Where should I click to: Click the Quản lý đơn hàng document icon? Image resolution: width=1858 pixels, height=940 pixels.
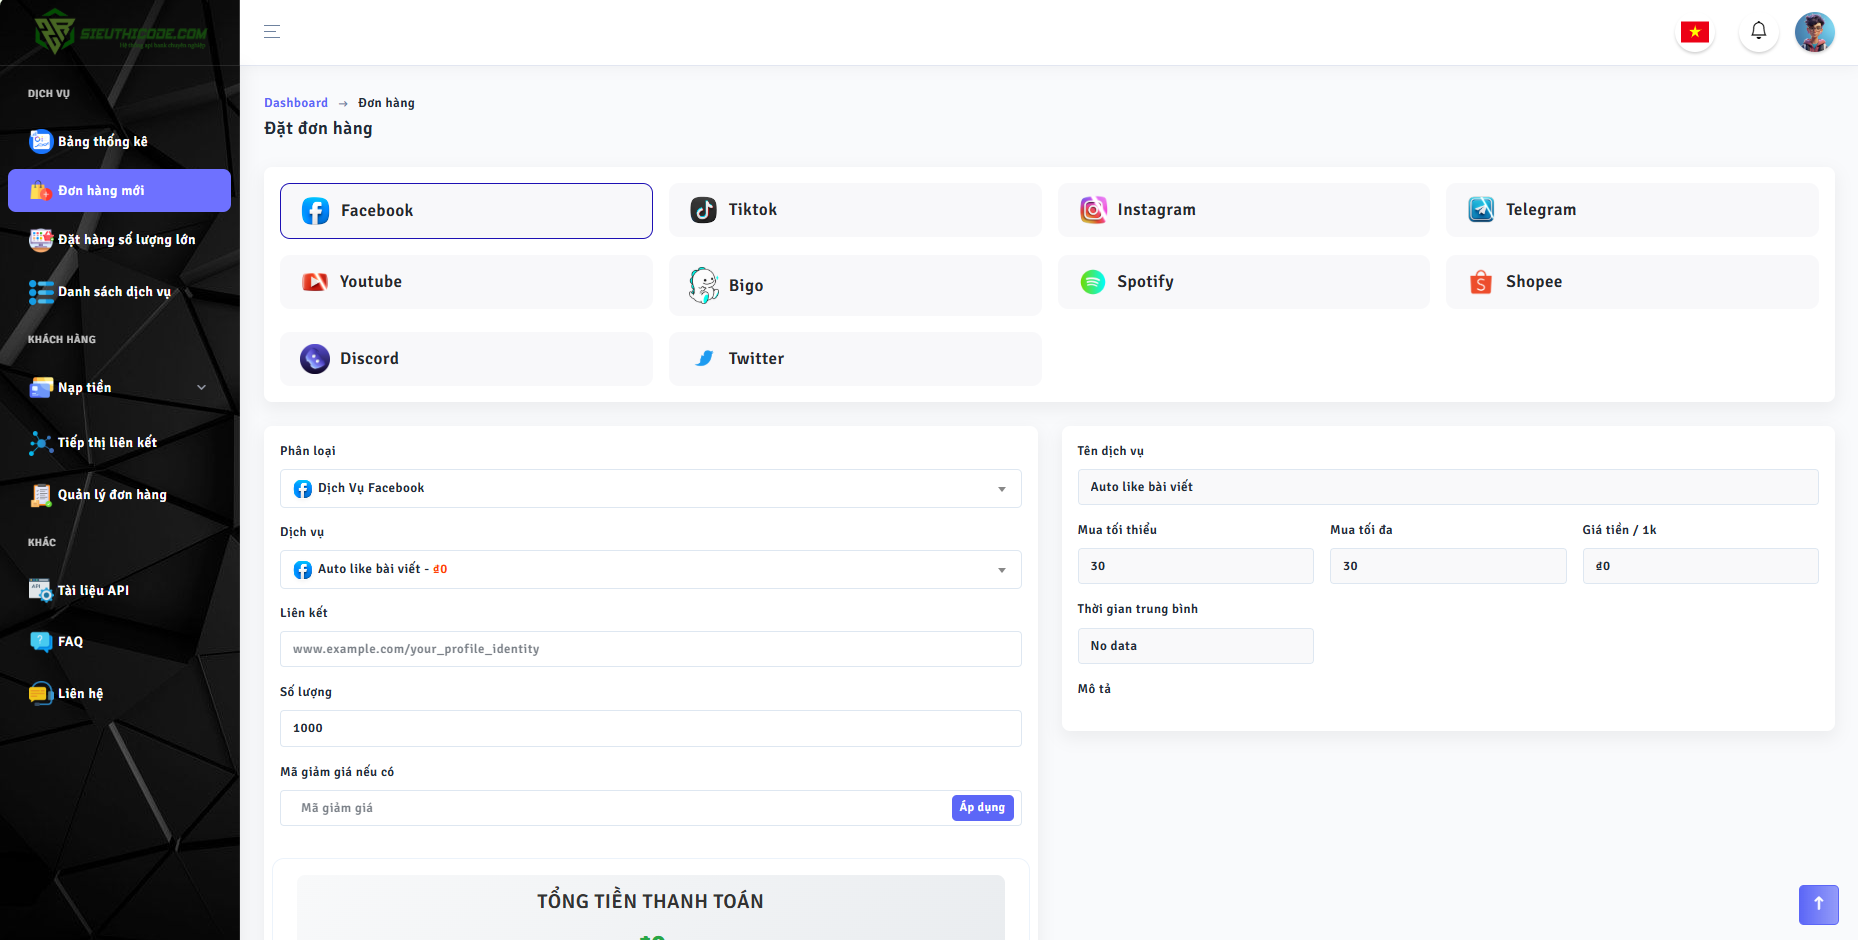41,495
